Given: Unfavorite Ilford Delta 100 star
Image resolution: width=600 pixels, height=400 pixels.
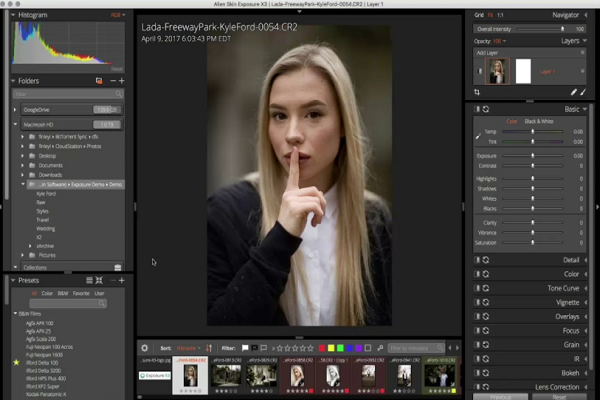Looking at the screenshot, I should [16, 362].
